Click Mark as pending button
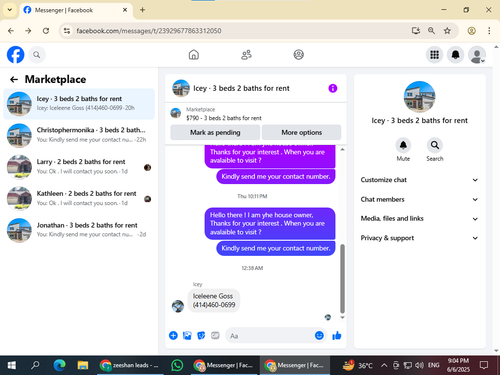500x375 pixels. pyautogui.click(x=215, y=132)
